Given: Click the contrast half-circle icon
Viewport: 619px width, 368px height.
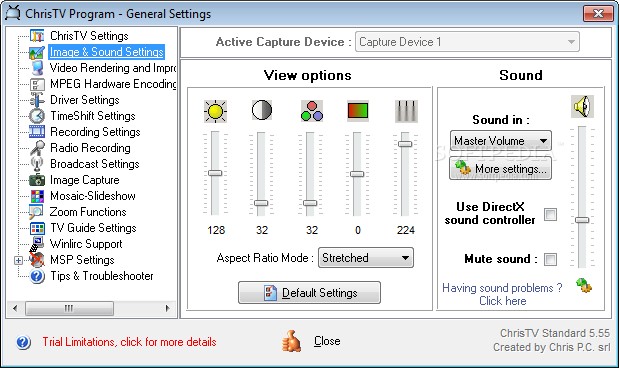Looking at the screenshot, I should [262, 110].
